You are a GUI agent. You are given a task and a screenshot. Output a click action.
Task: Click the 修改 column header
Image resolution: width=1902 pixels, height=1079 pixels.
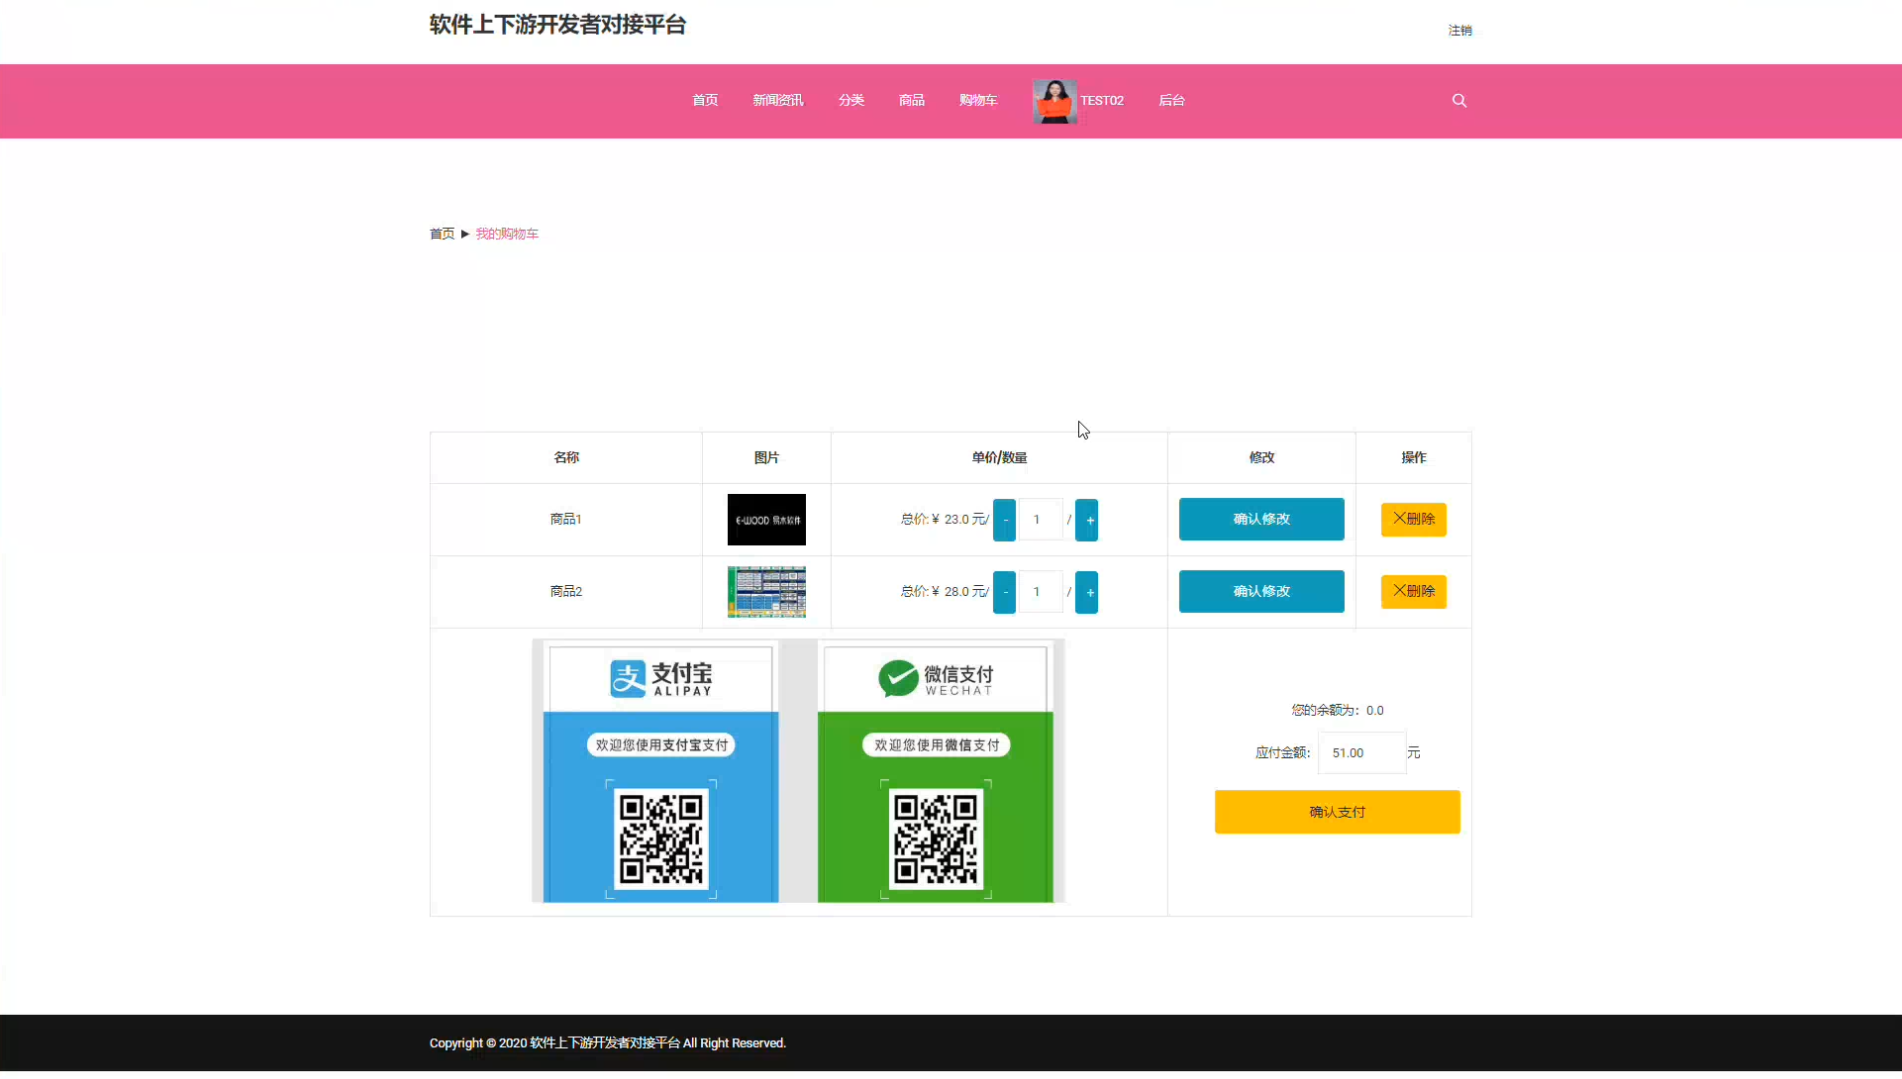1261,457
